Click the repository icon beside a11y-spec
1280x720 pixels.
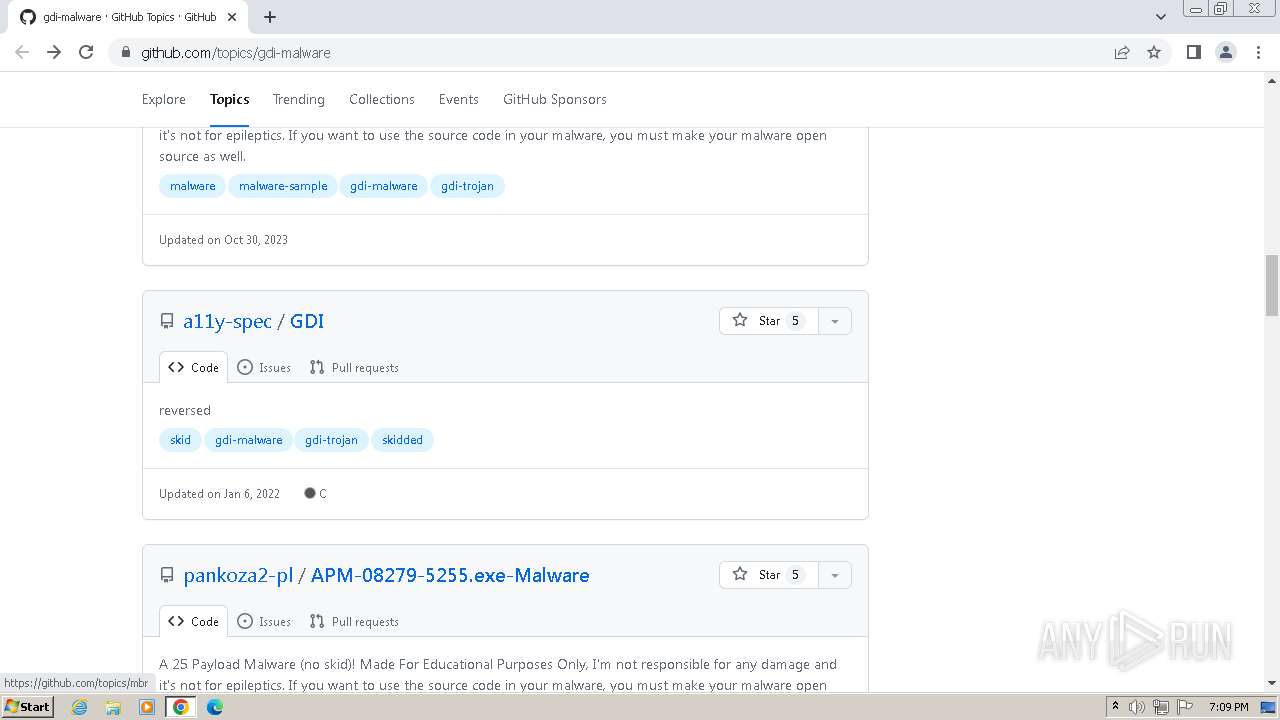[x=167, y=321]
